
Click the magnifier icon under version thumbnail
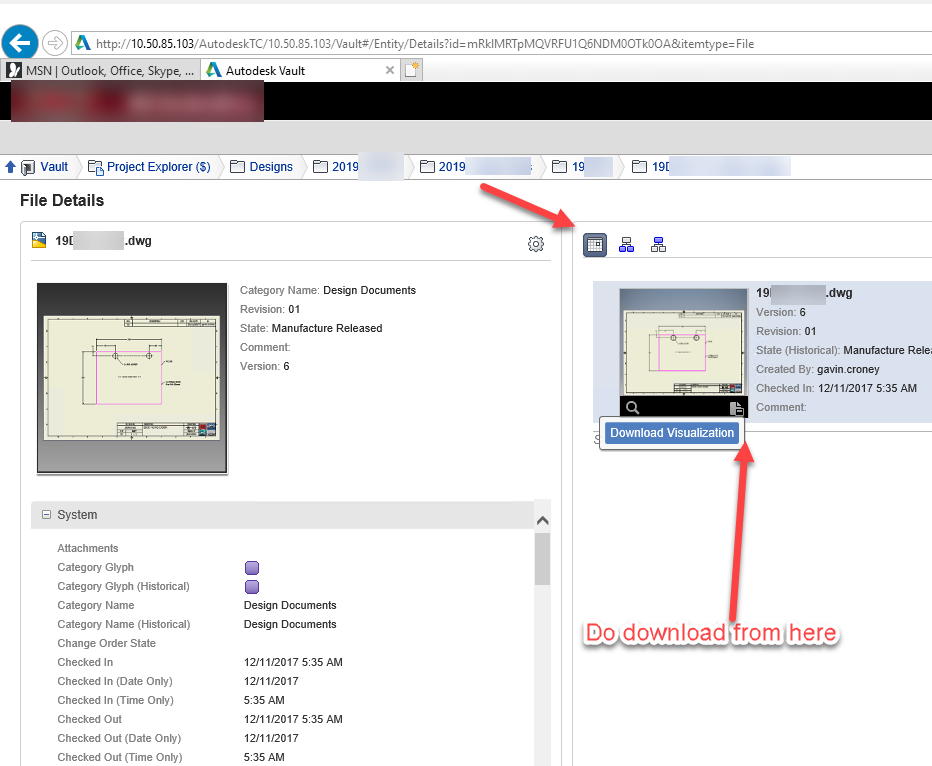[632, 408]
